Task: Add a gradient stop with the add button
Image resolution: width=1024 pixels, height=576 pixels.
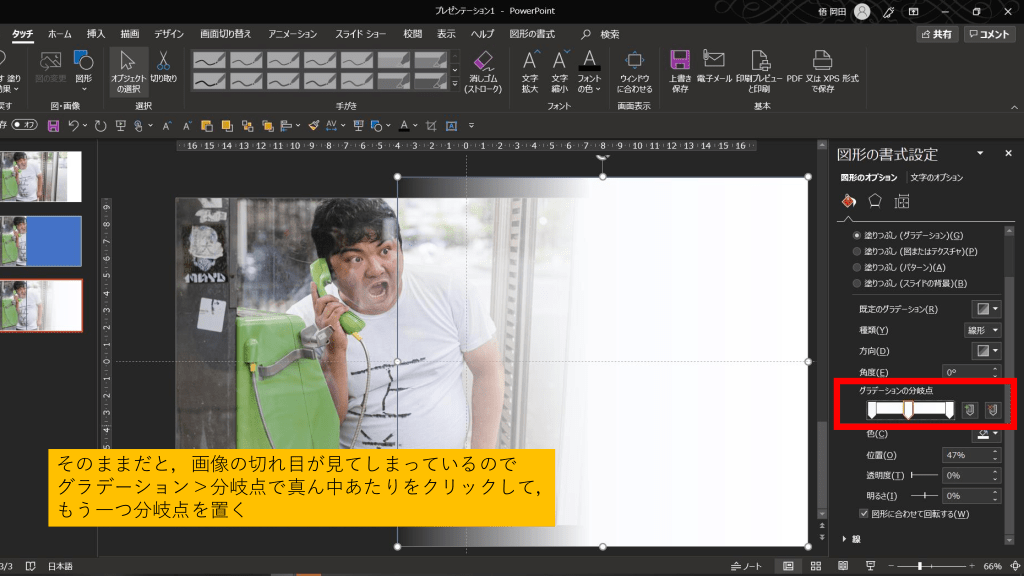Action: tap(968, 410)
